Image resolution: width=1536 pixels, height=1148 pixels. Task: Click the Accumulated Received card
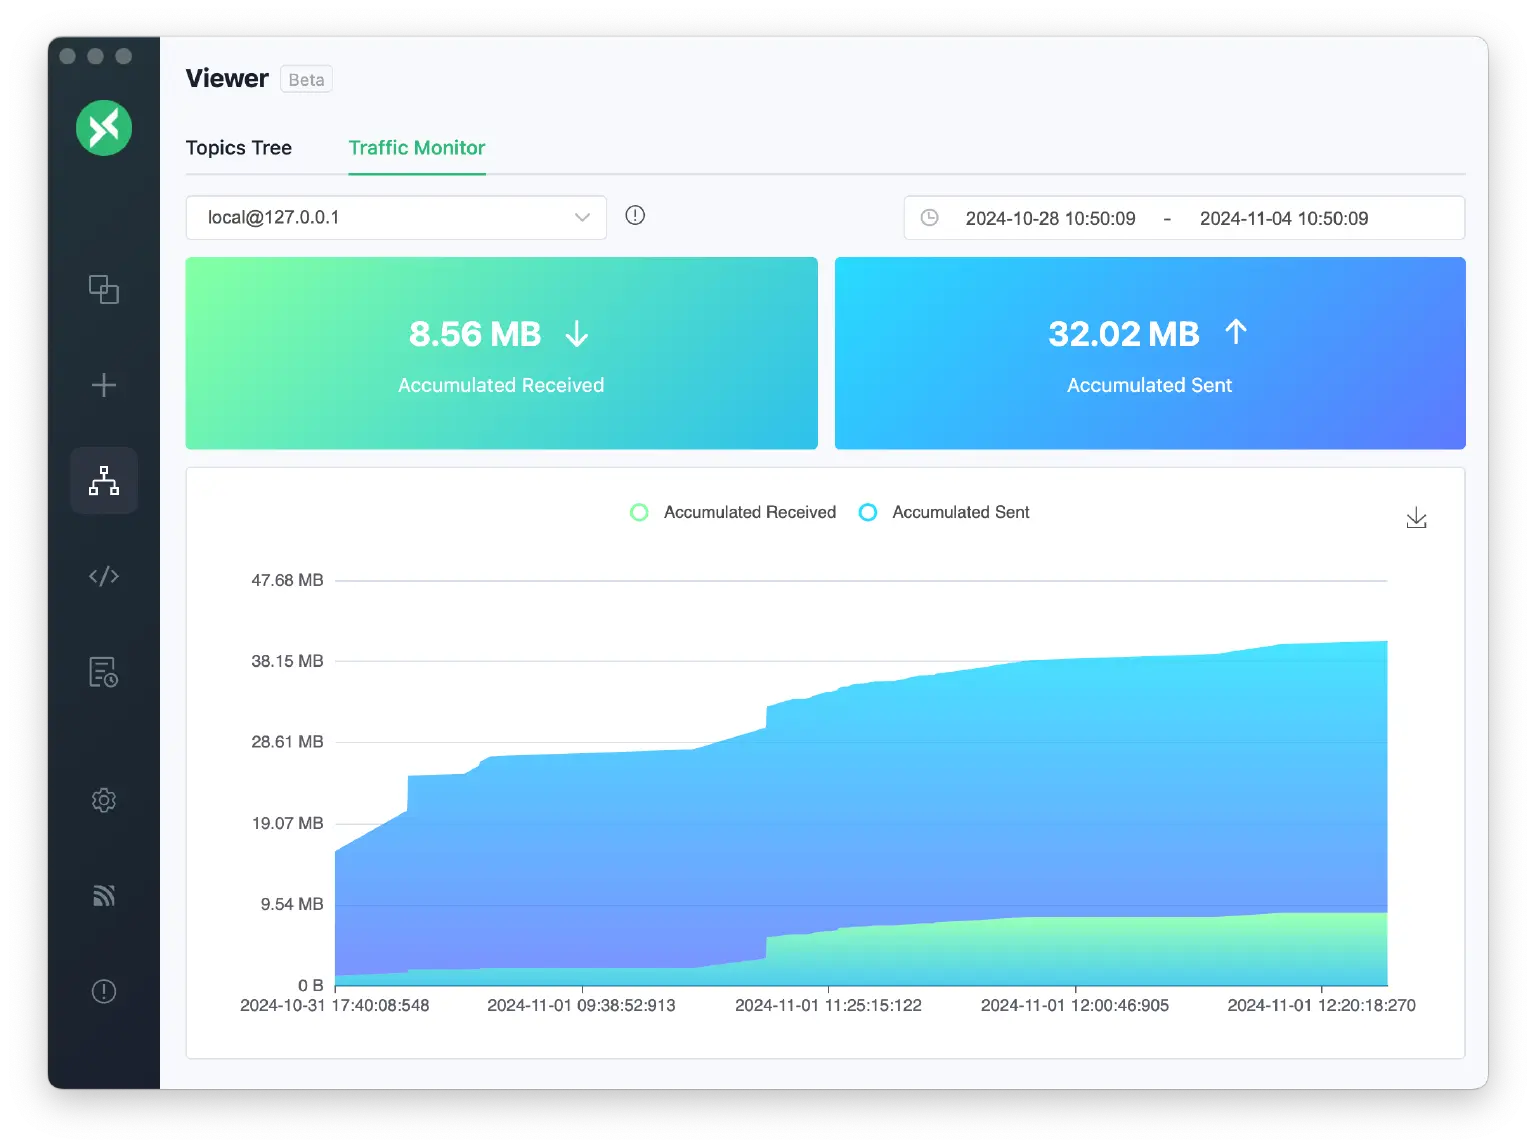(x=501, y=353)
